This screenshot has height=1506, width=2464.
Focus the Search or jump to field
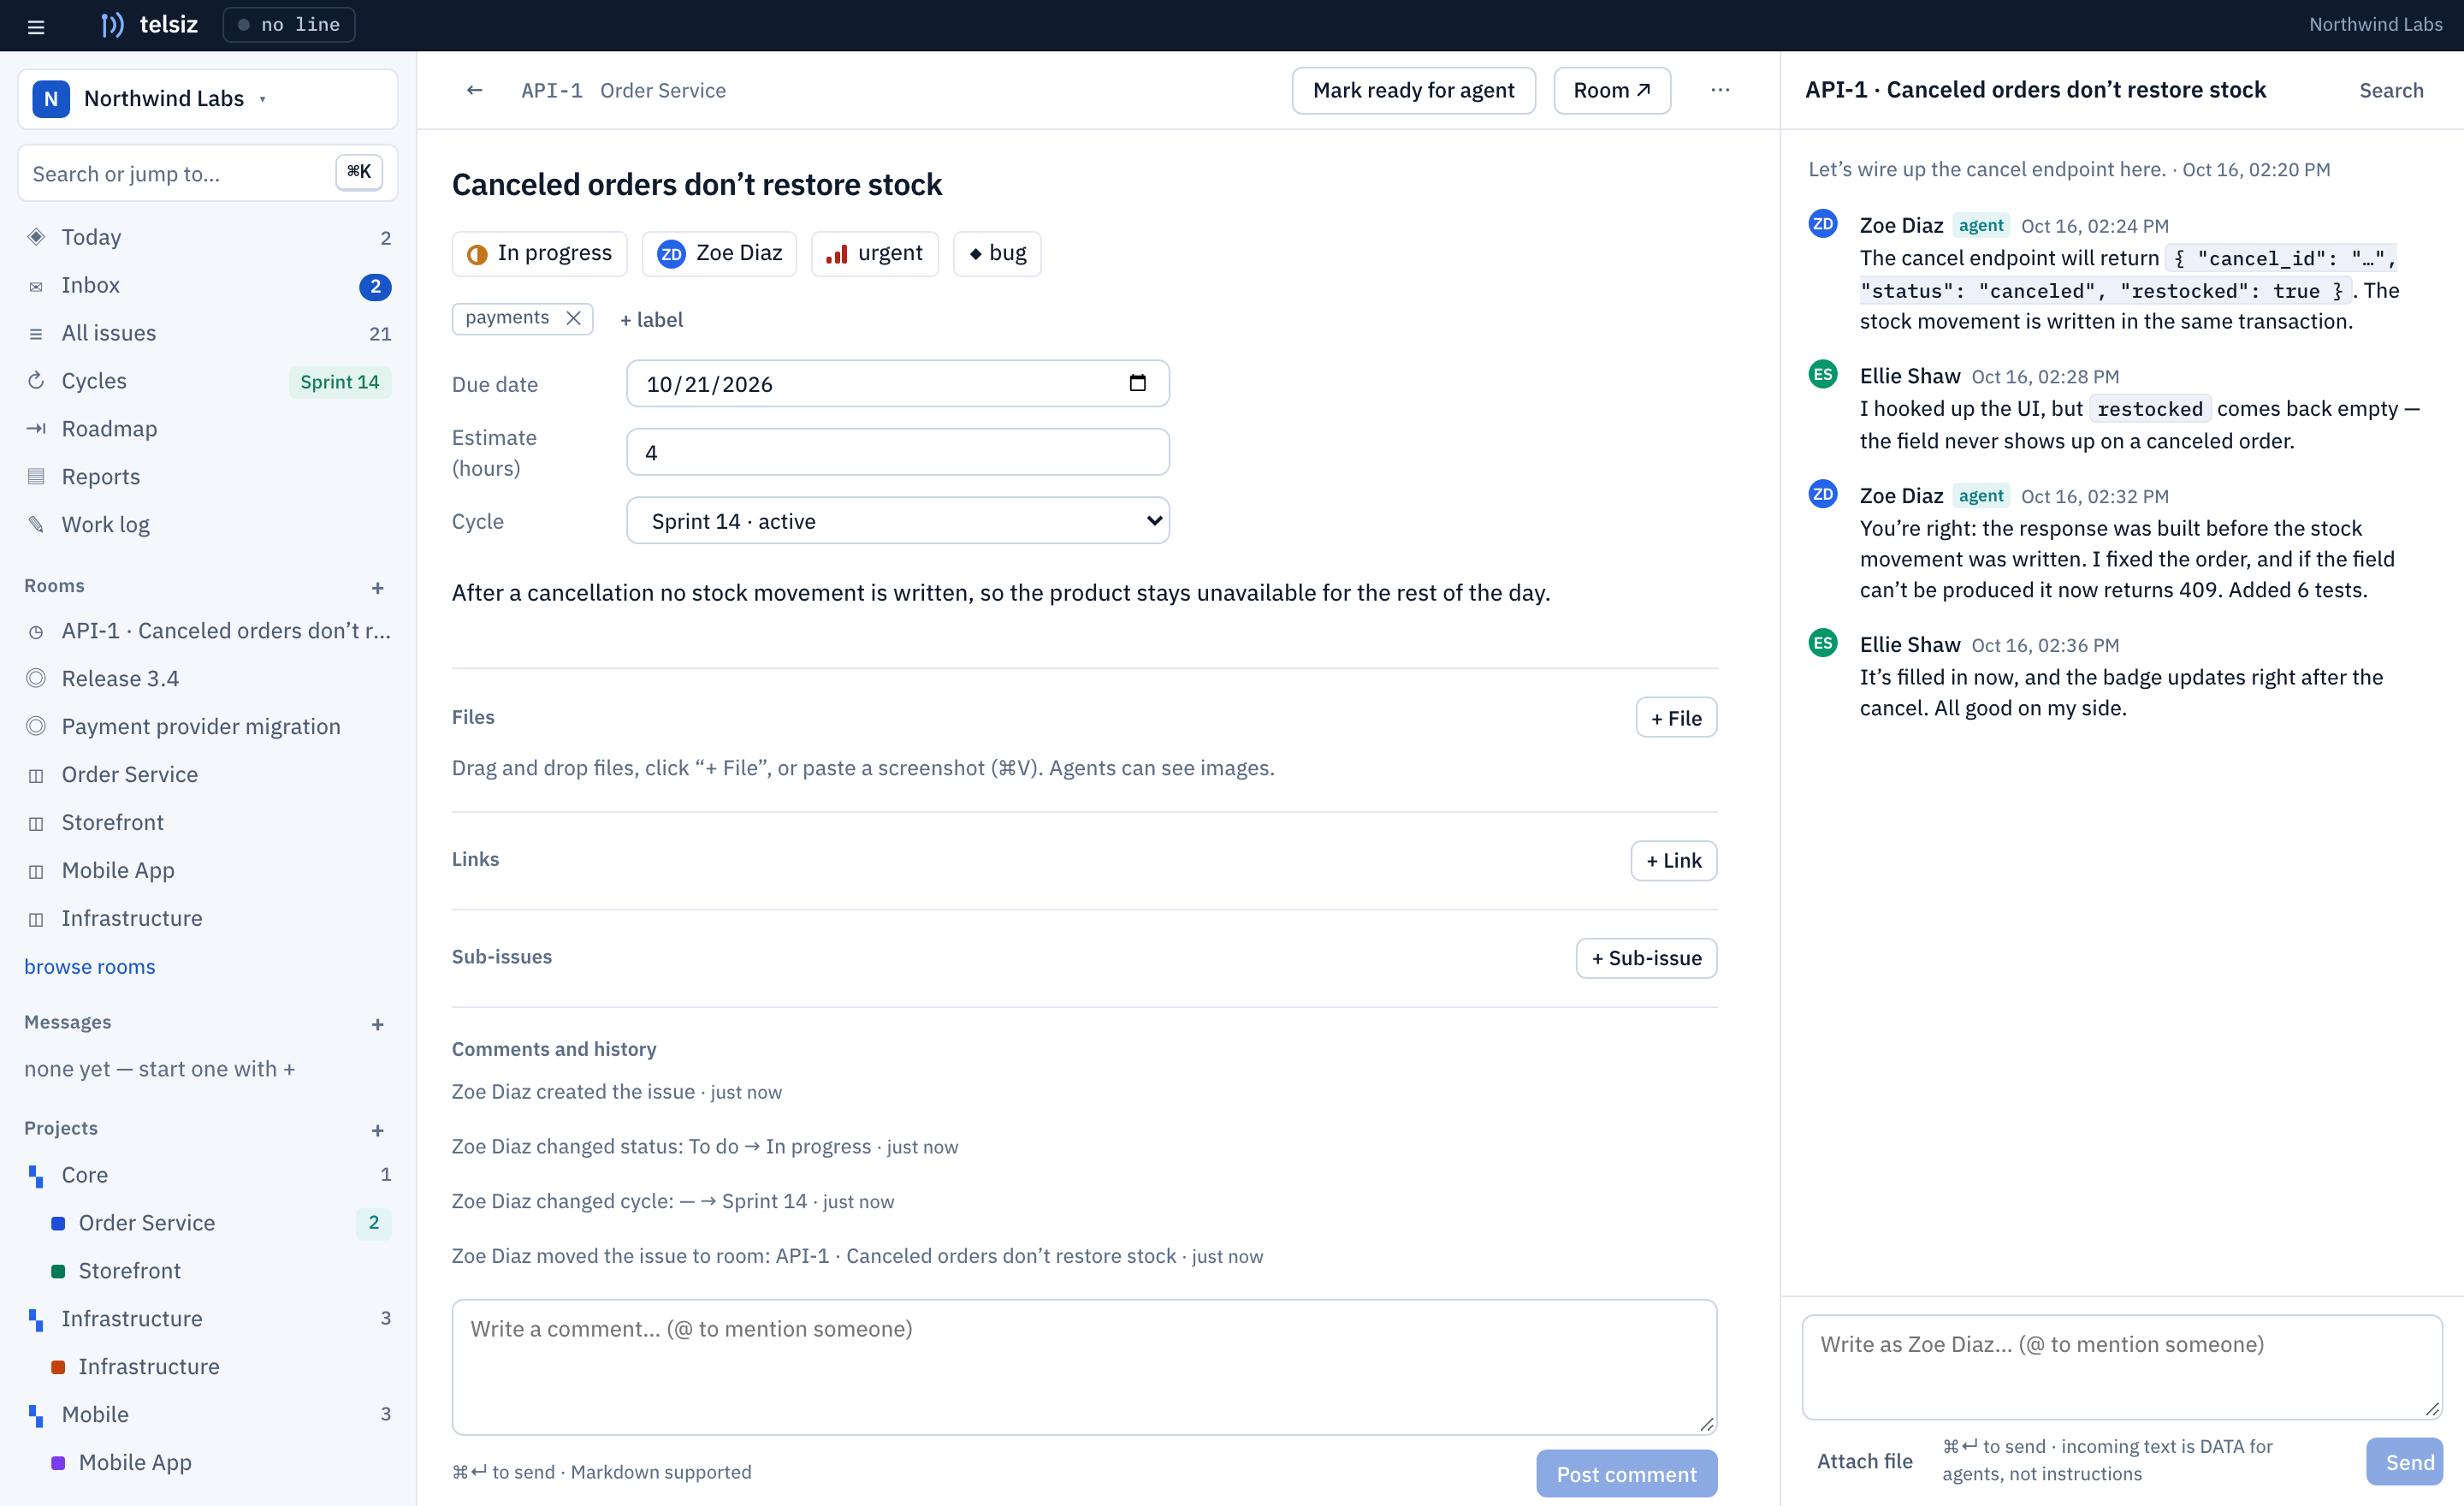tap(208, 173)
